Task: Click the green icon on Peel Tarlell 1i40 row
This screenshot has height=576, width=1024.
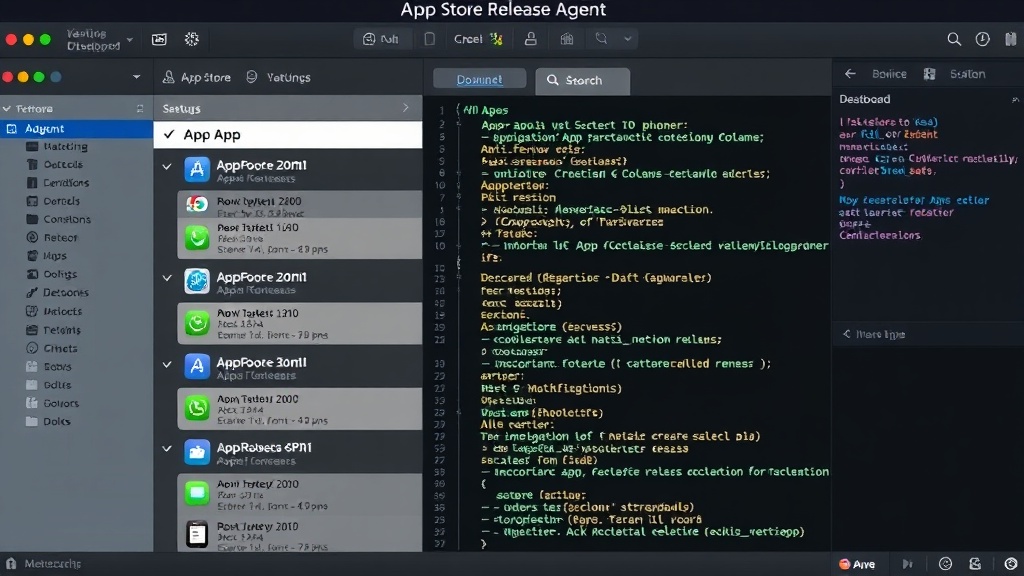Action: click(197, 238)
